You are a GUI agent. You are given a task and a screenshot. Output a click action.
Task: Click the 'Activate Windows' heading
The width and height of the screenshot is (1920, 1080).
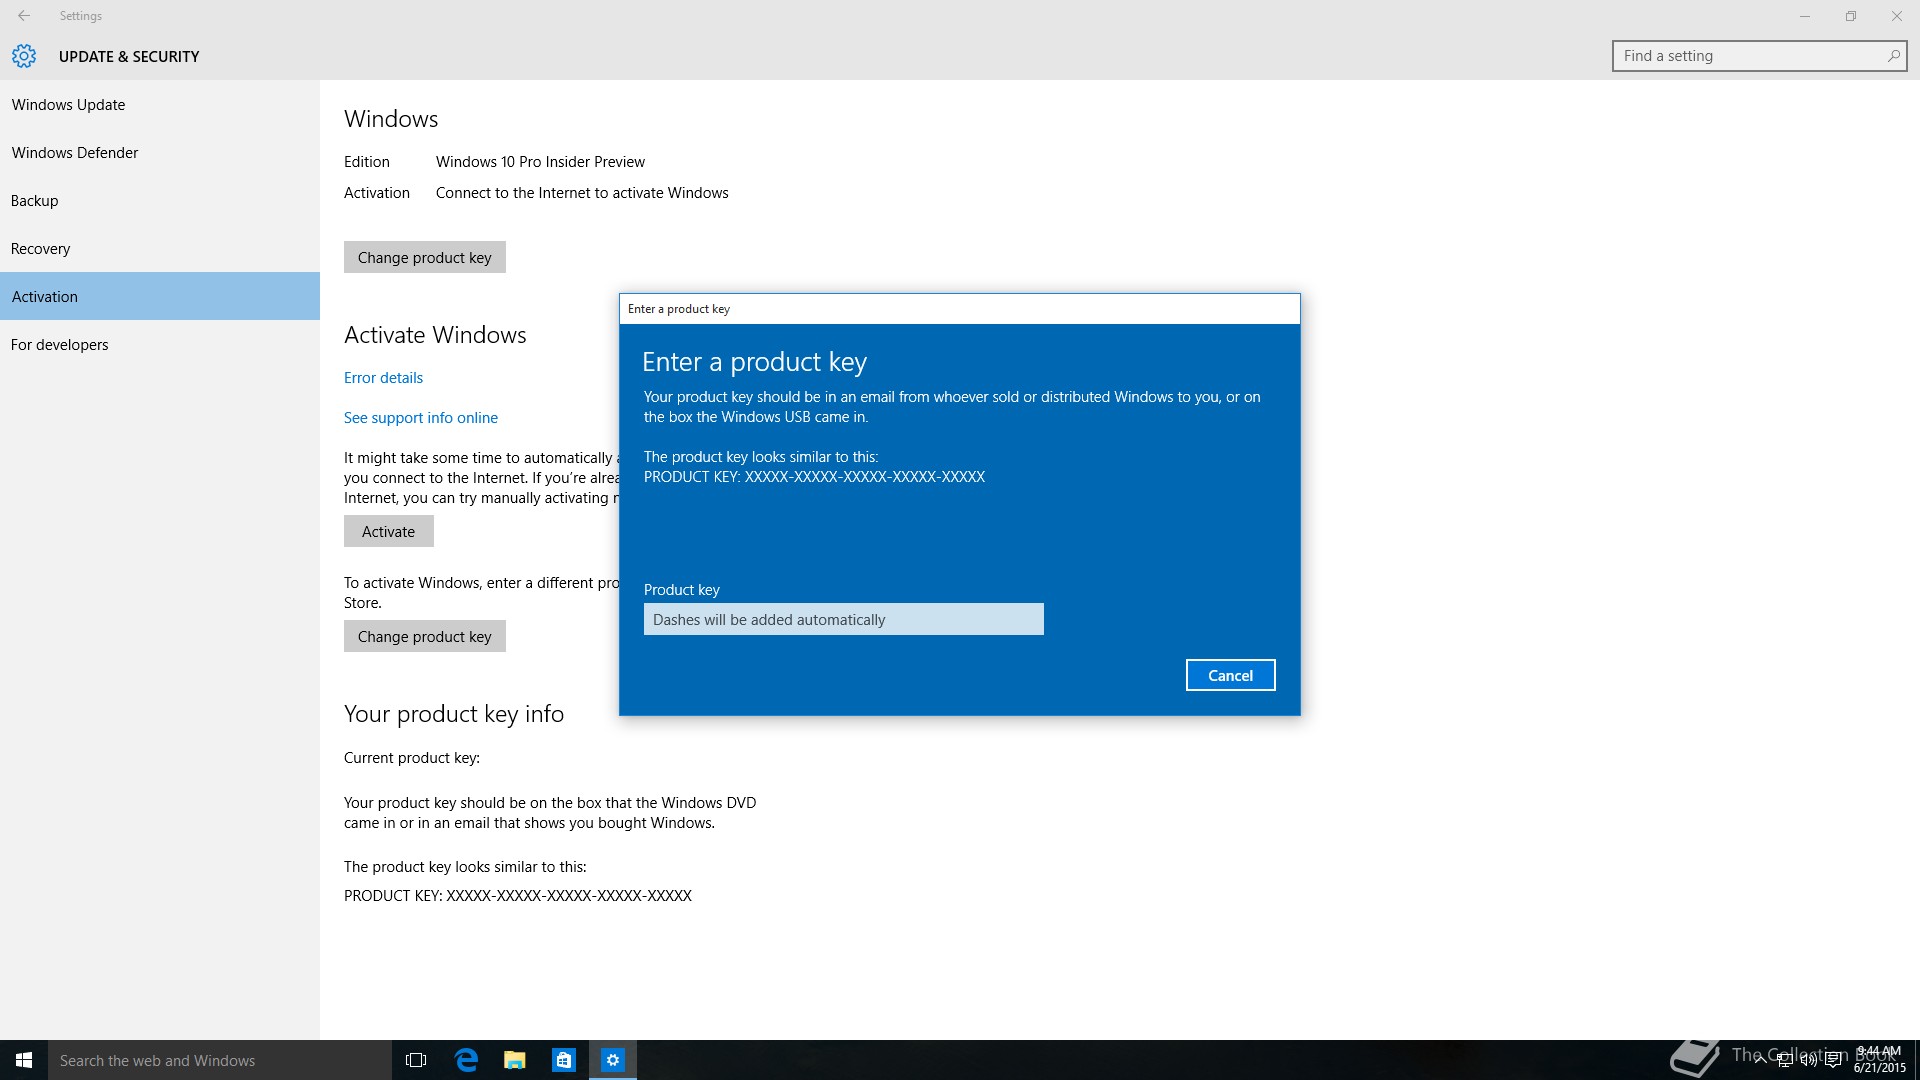click(x=435, y=335)
